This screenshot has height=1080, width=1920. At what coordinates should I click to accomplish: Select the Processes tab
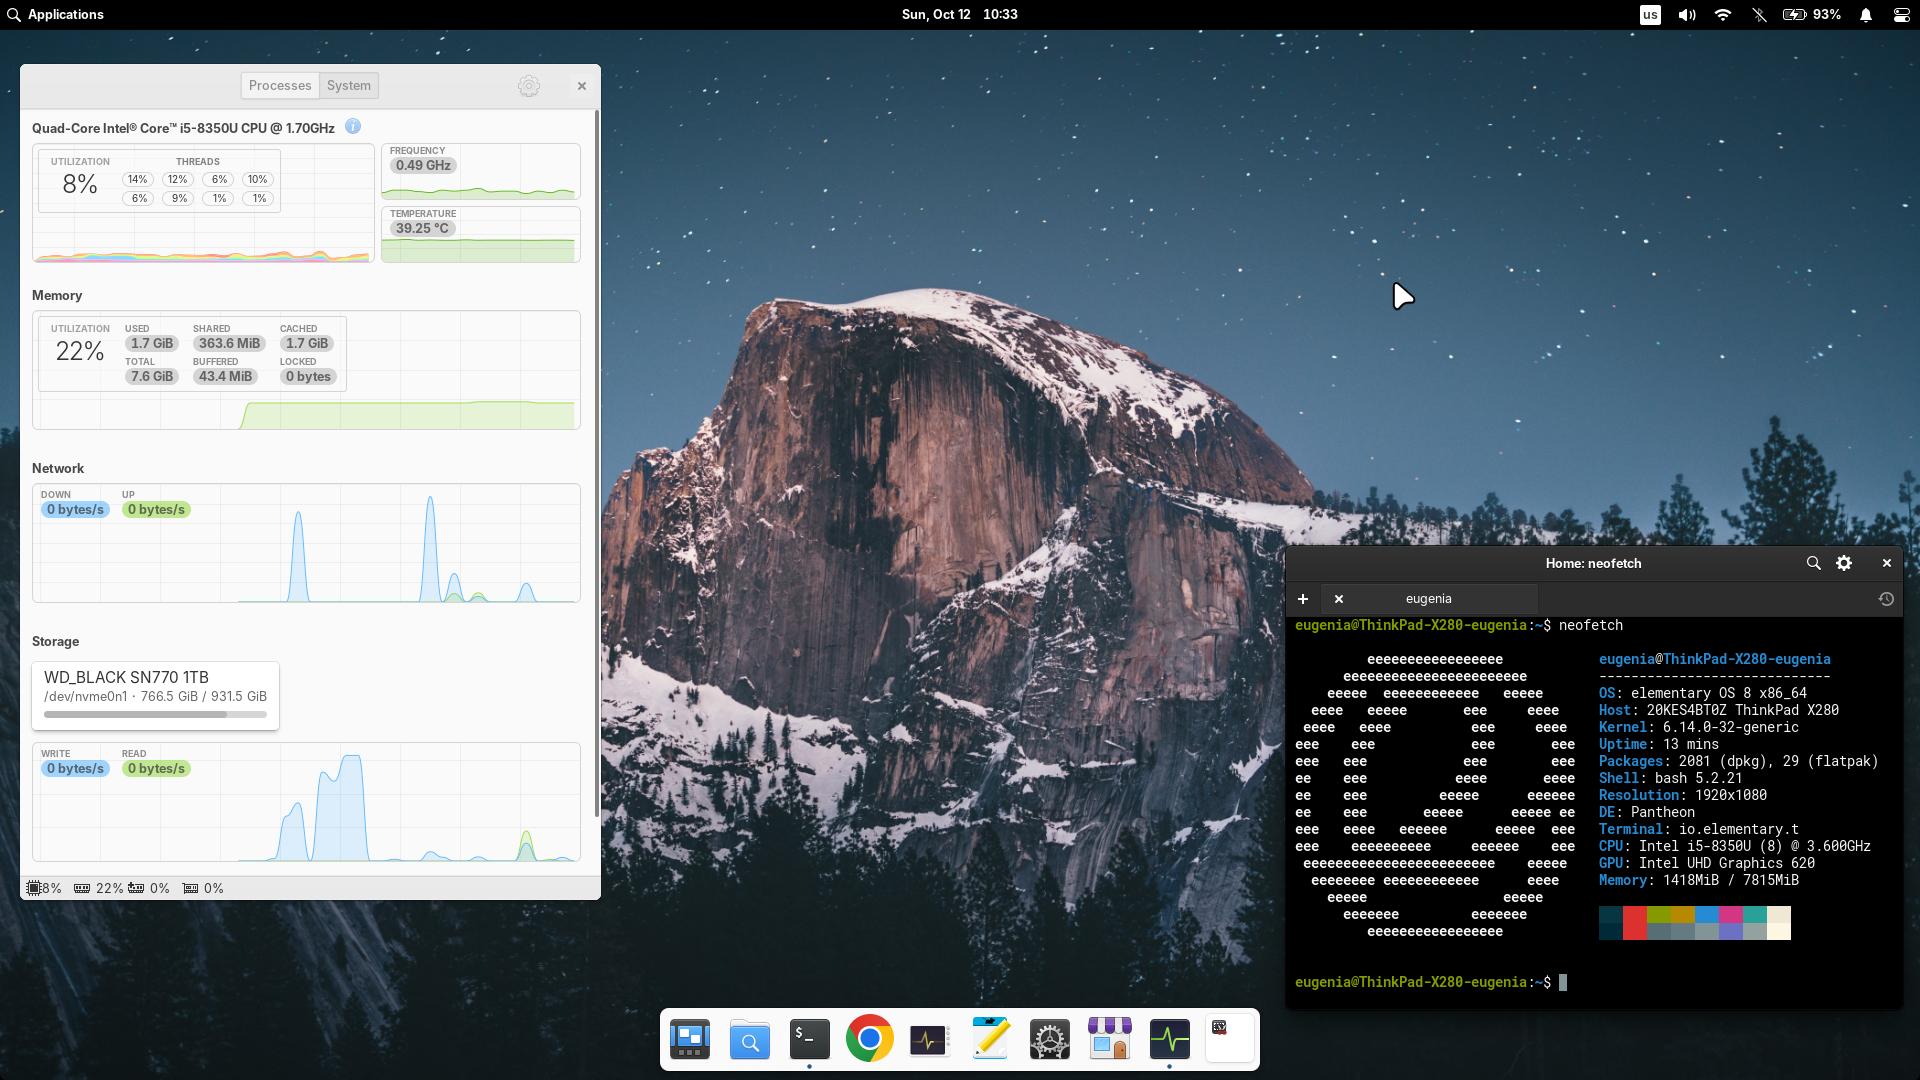click(x=280, y=85)
